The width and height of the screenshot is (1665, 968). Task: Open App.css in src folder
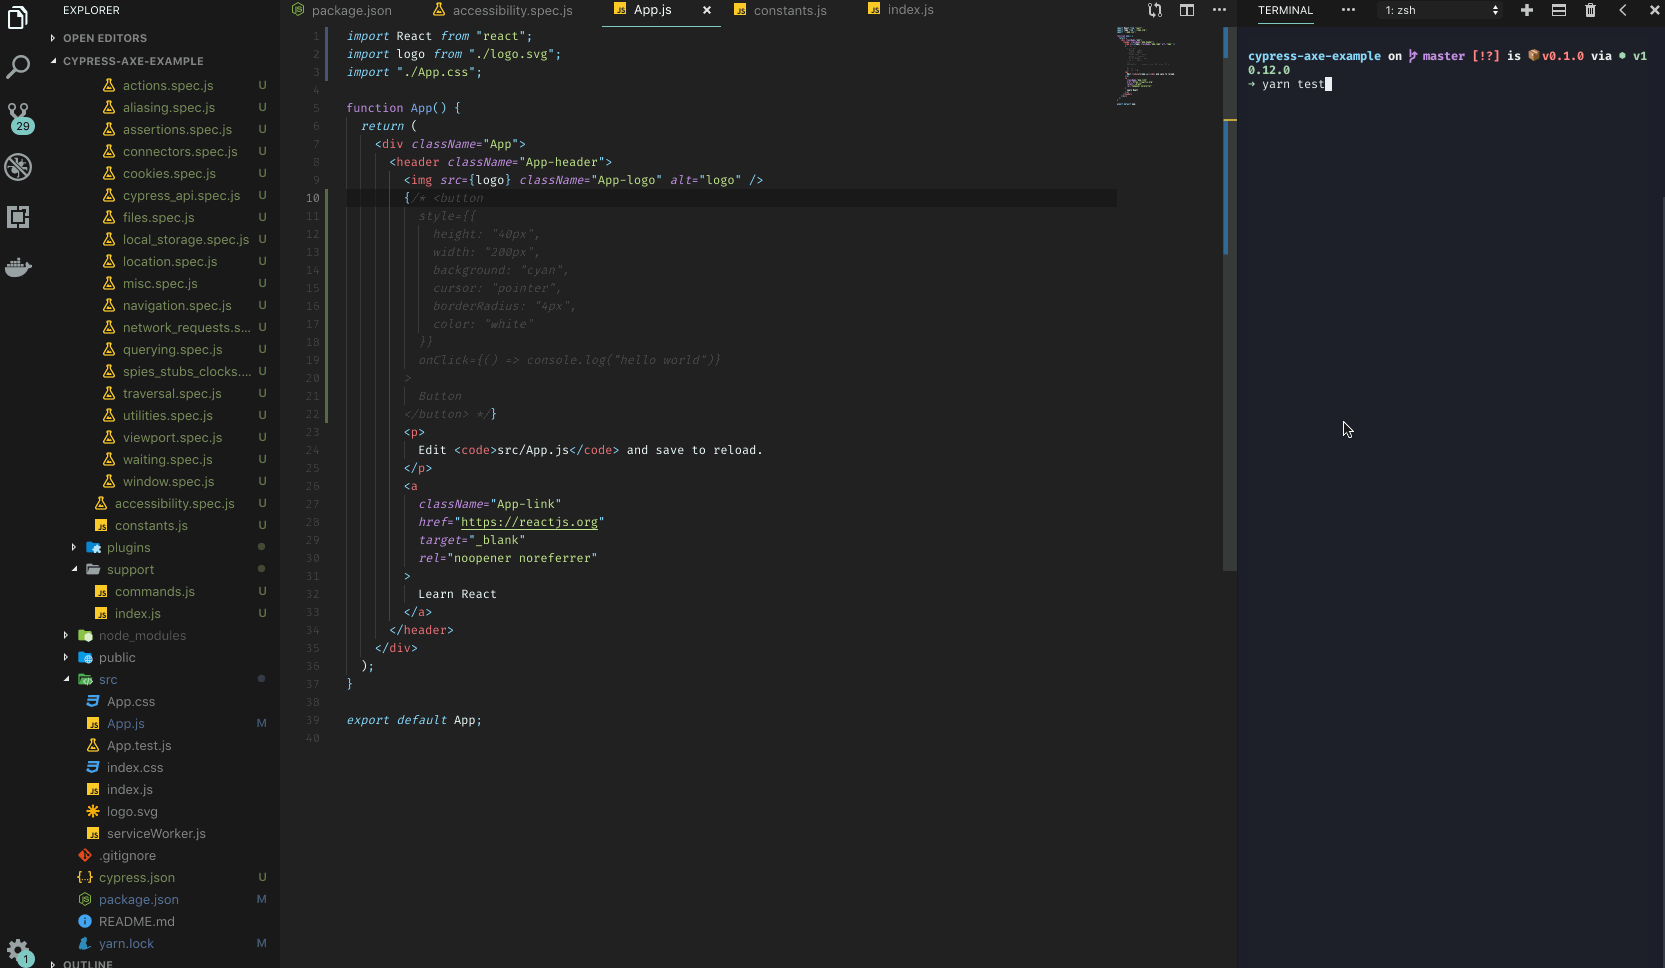pos(131,702)
